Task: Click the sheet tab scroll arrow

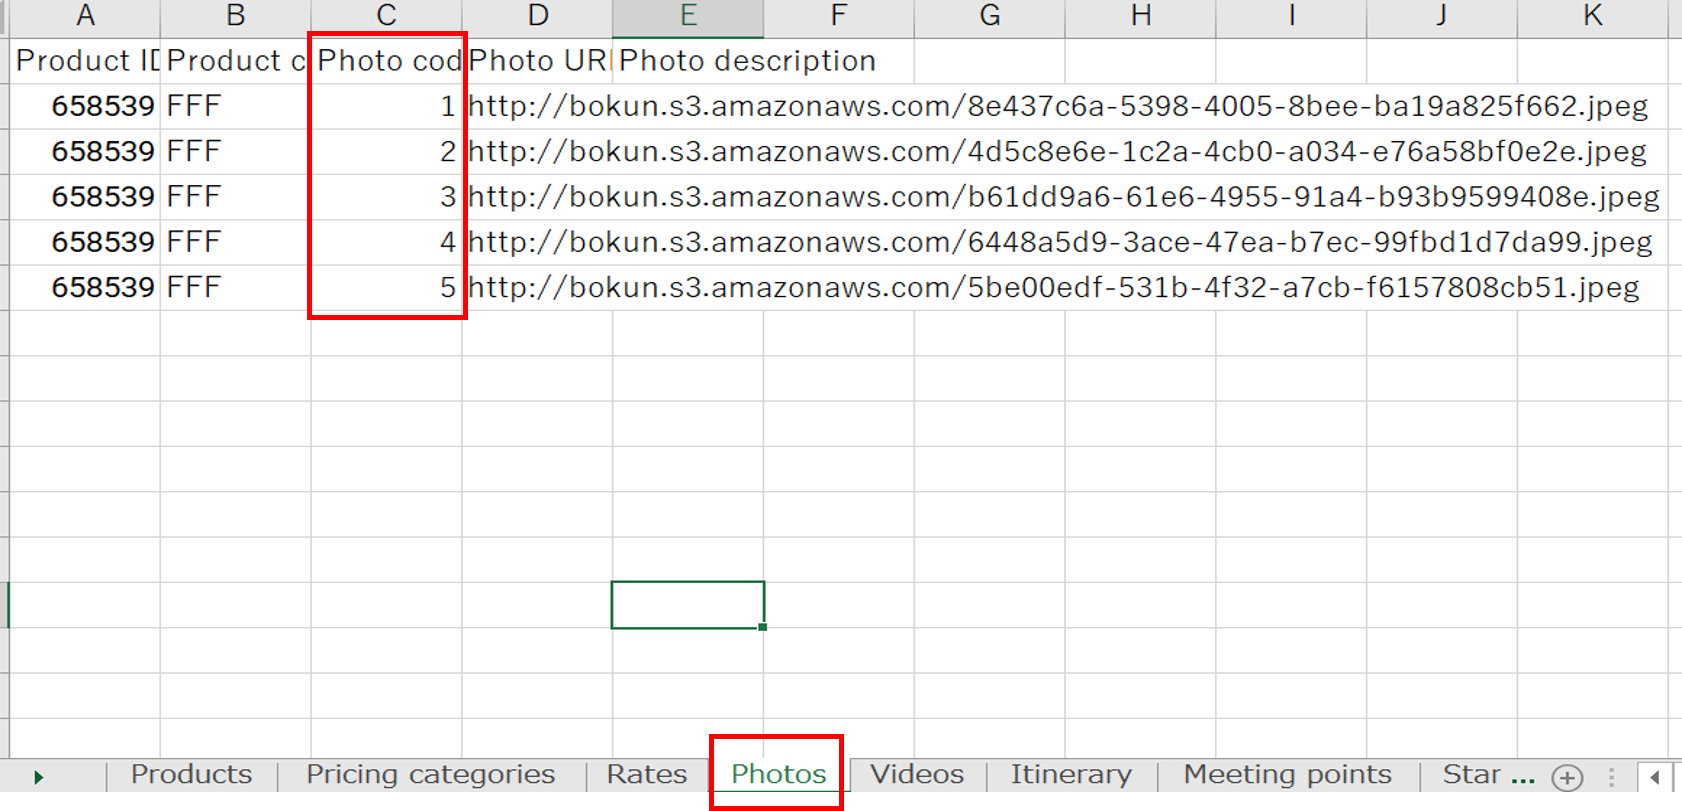Action: (38, 777)
